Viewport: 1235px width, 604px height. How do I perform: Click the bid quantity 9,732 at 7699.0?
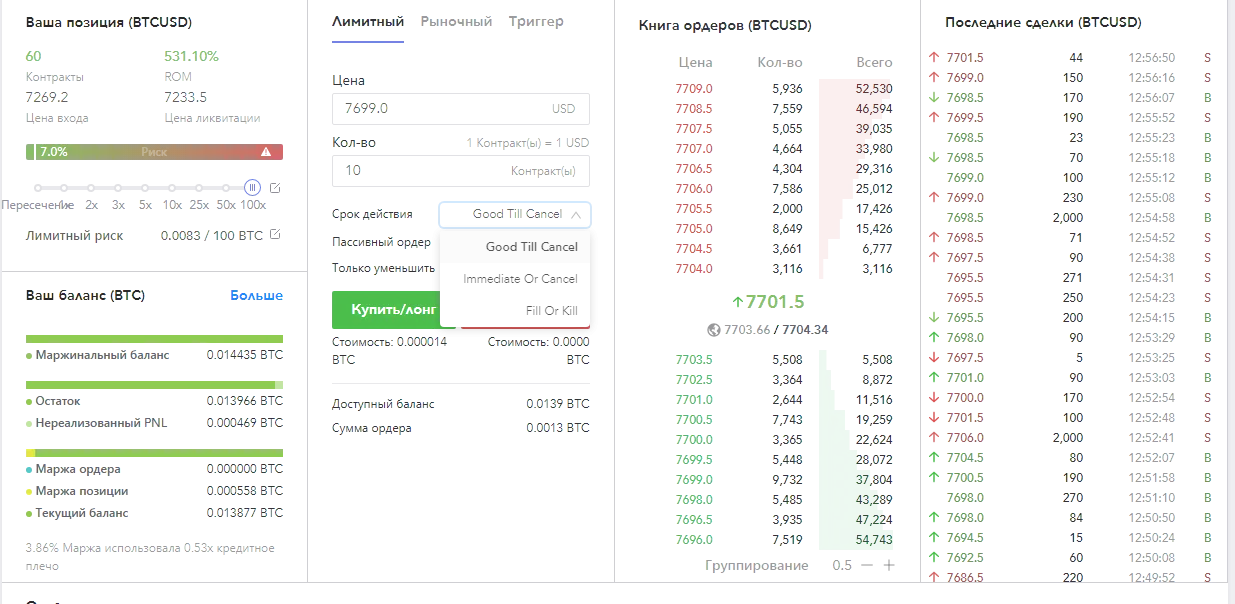pyautogui.click(x=786, y=480)
